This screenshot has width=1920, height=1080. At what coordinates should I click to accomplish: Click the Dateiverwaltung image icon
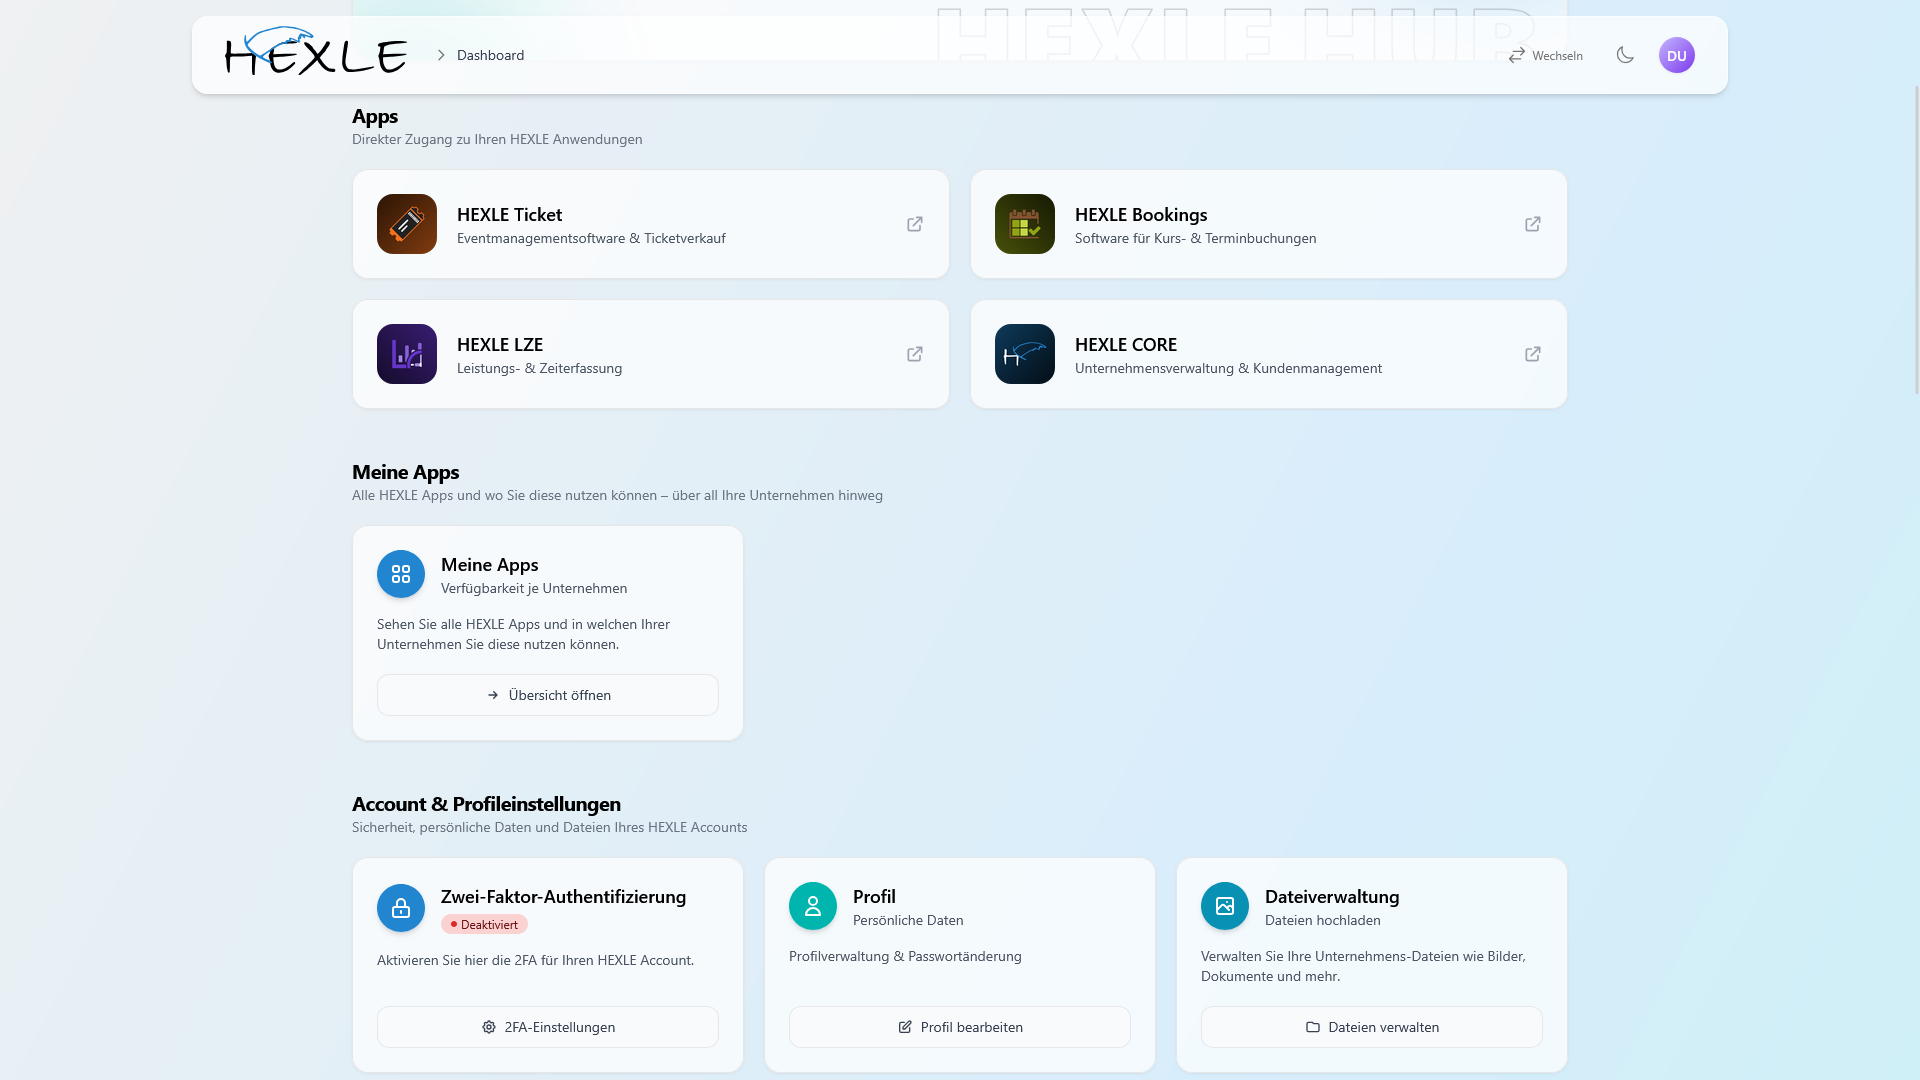tap(1225, 906)
